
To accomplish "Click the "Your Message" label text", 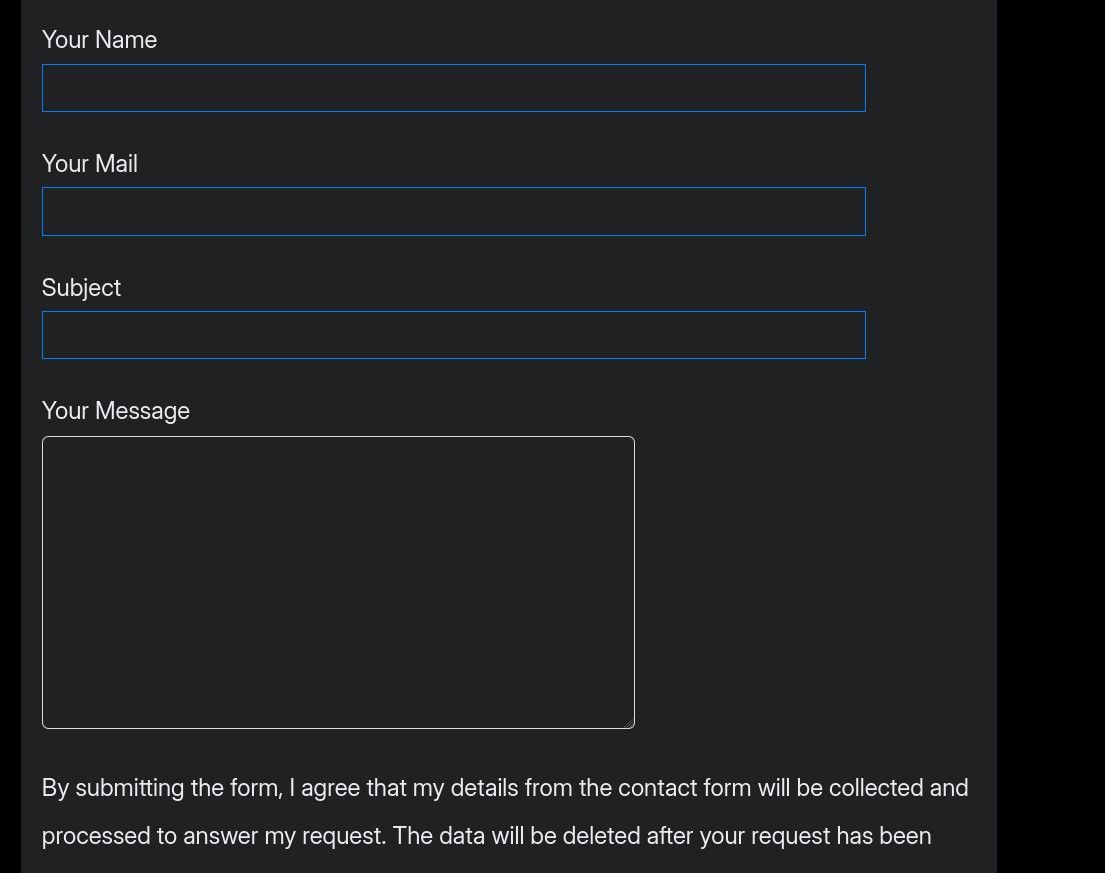I will tap(116, 411).
